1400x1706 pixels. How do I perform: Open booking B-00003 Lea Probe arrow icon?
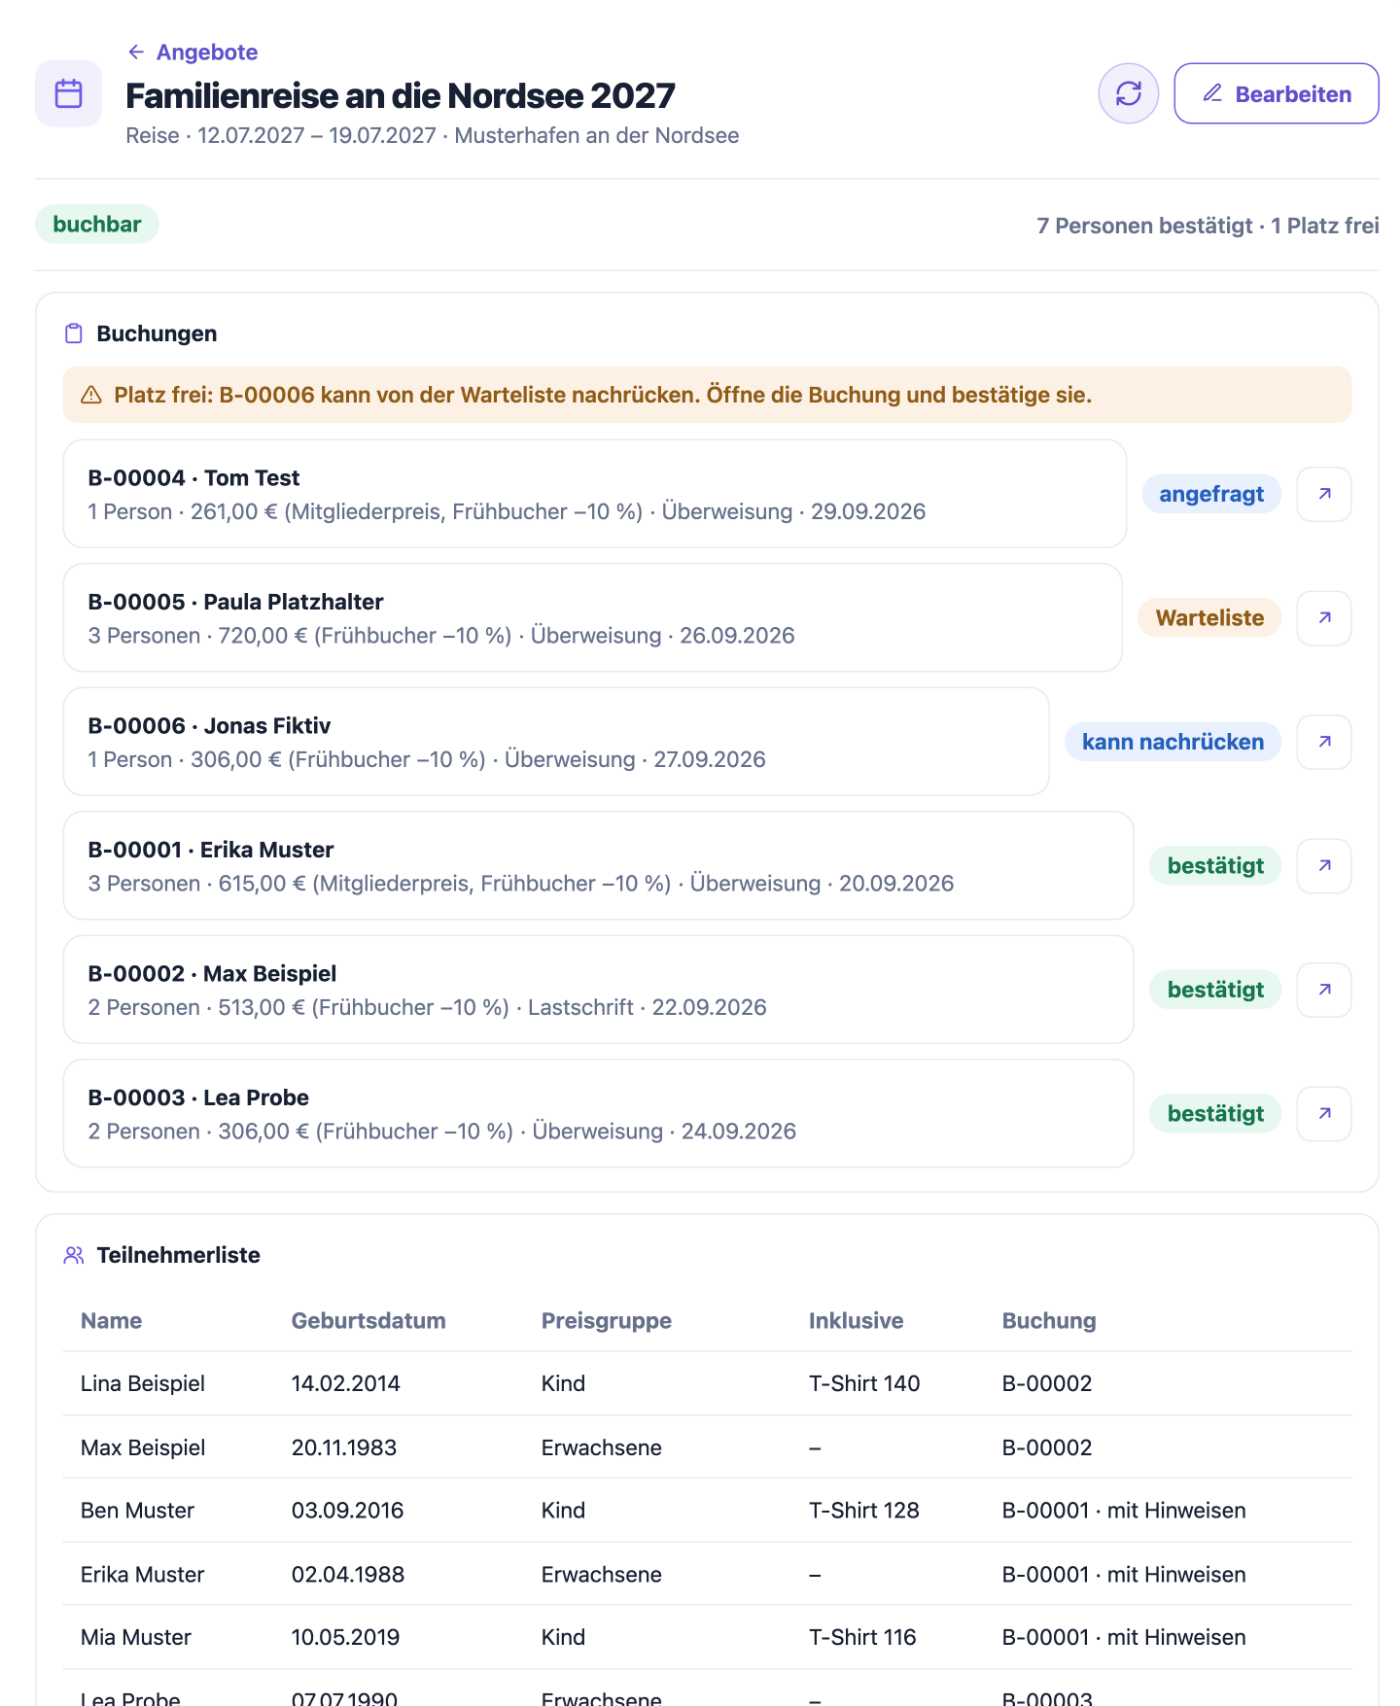click(1324, 1114)
